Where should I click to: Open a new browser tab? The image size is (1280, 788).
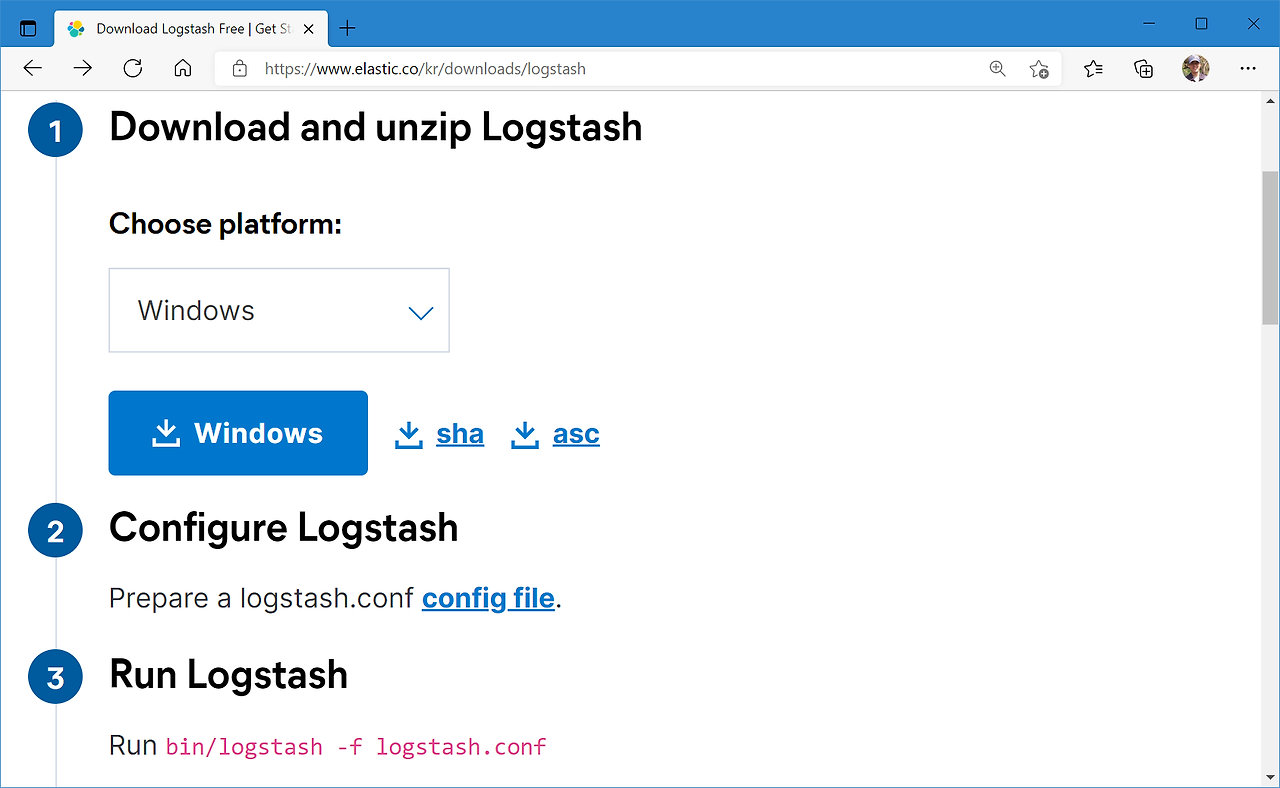(347, 28)
